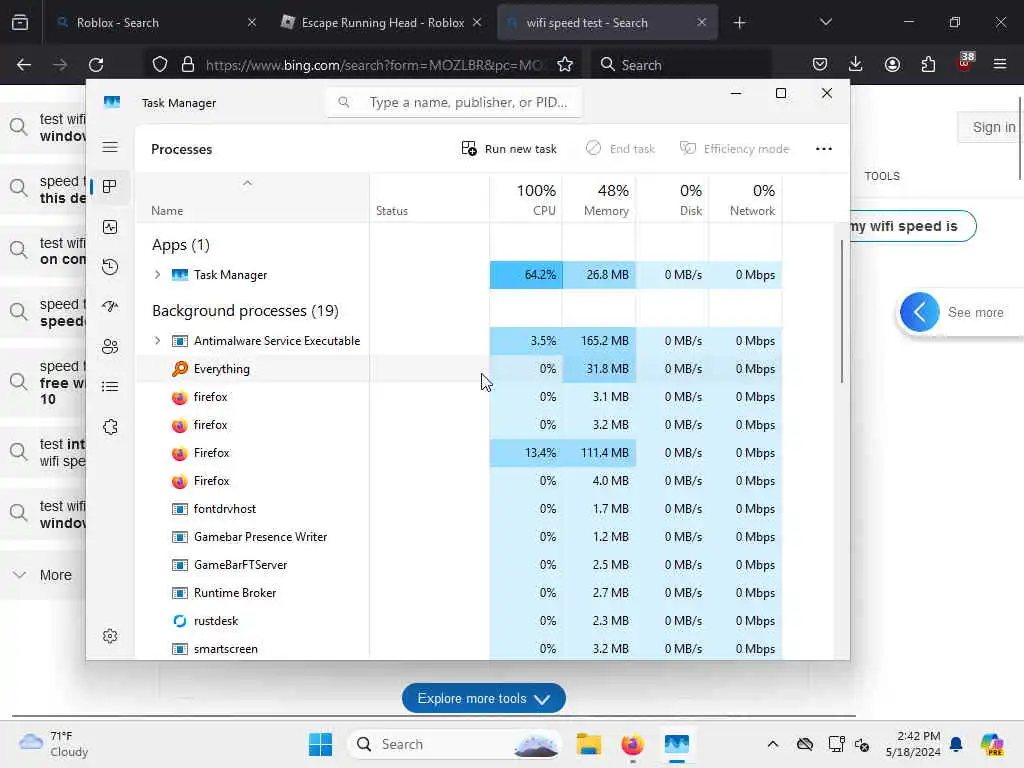The image size is (1024, 768).
Task: Select smartscreen process row
Action: (458, 648)
